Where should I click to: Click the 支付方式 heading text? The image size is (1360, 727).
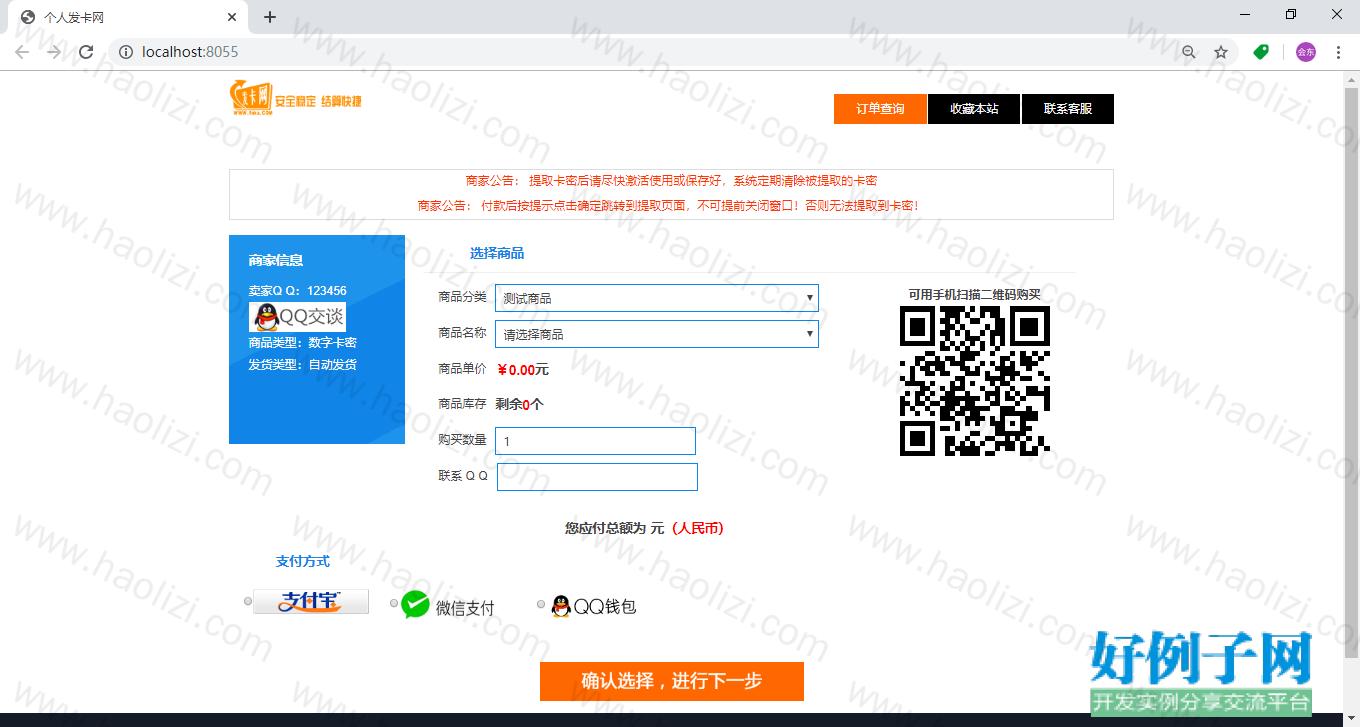click(x=303, y=561)
